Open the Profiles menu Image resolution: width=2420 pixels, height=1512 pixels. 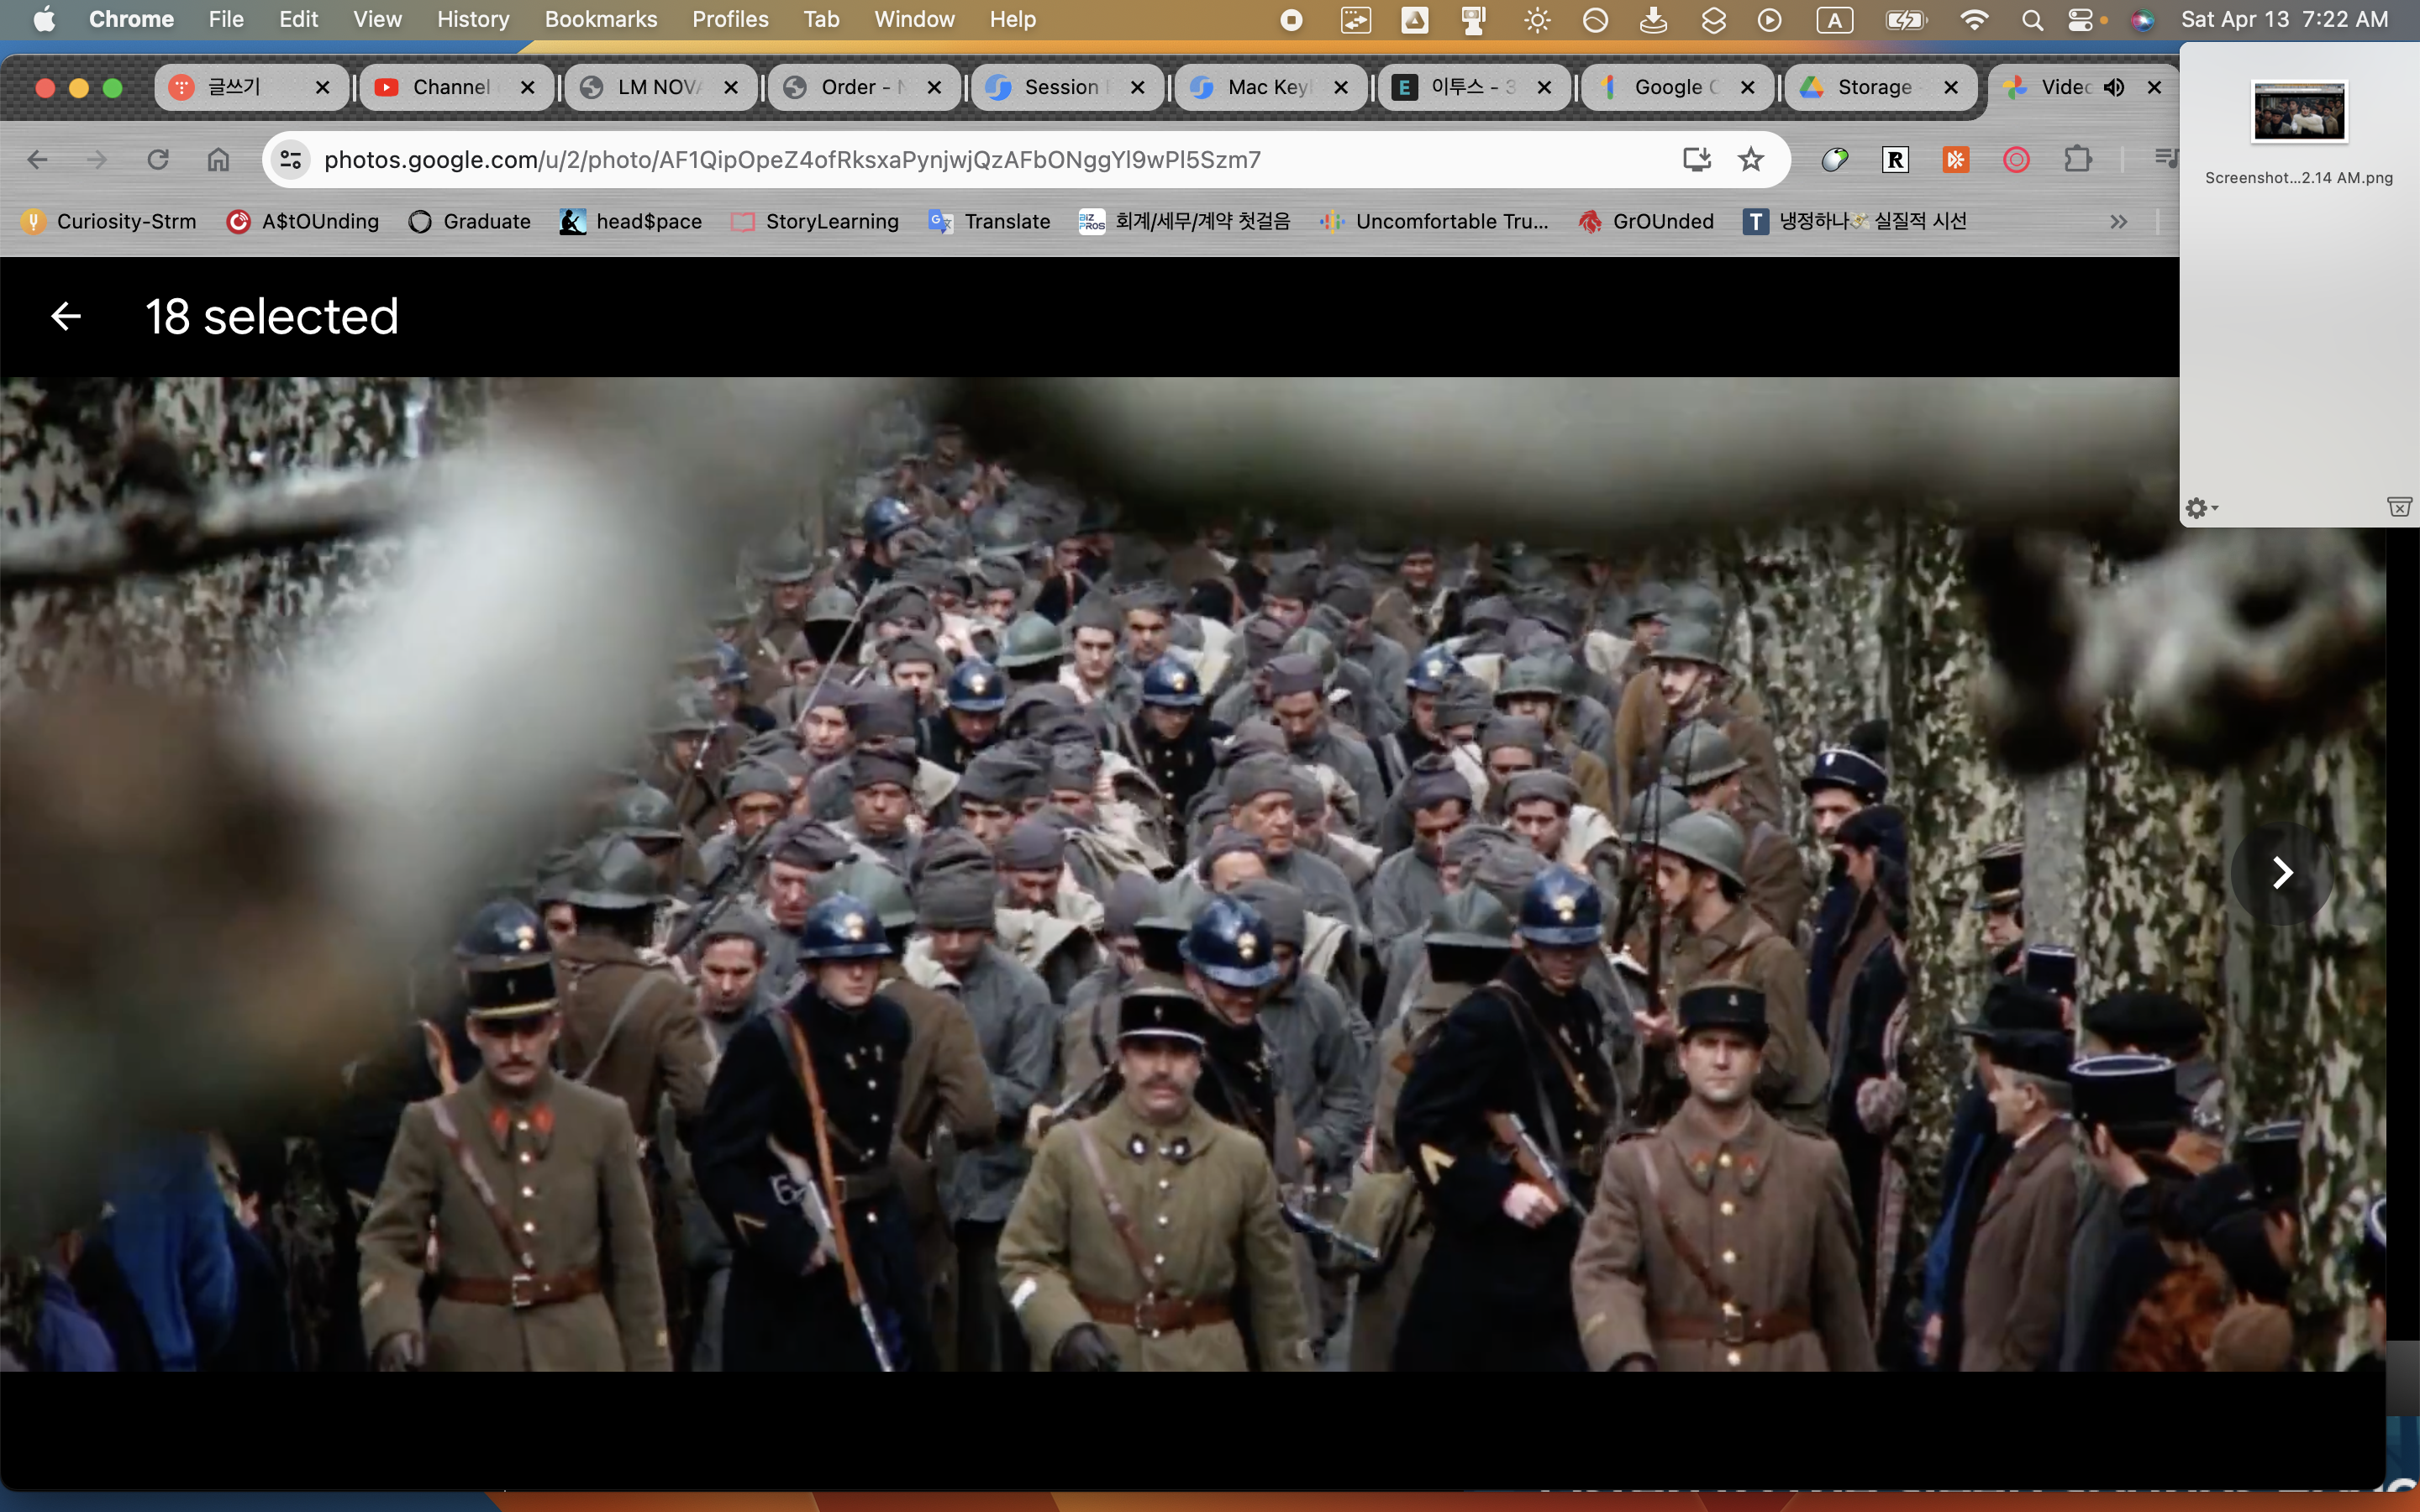(730, 19)
